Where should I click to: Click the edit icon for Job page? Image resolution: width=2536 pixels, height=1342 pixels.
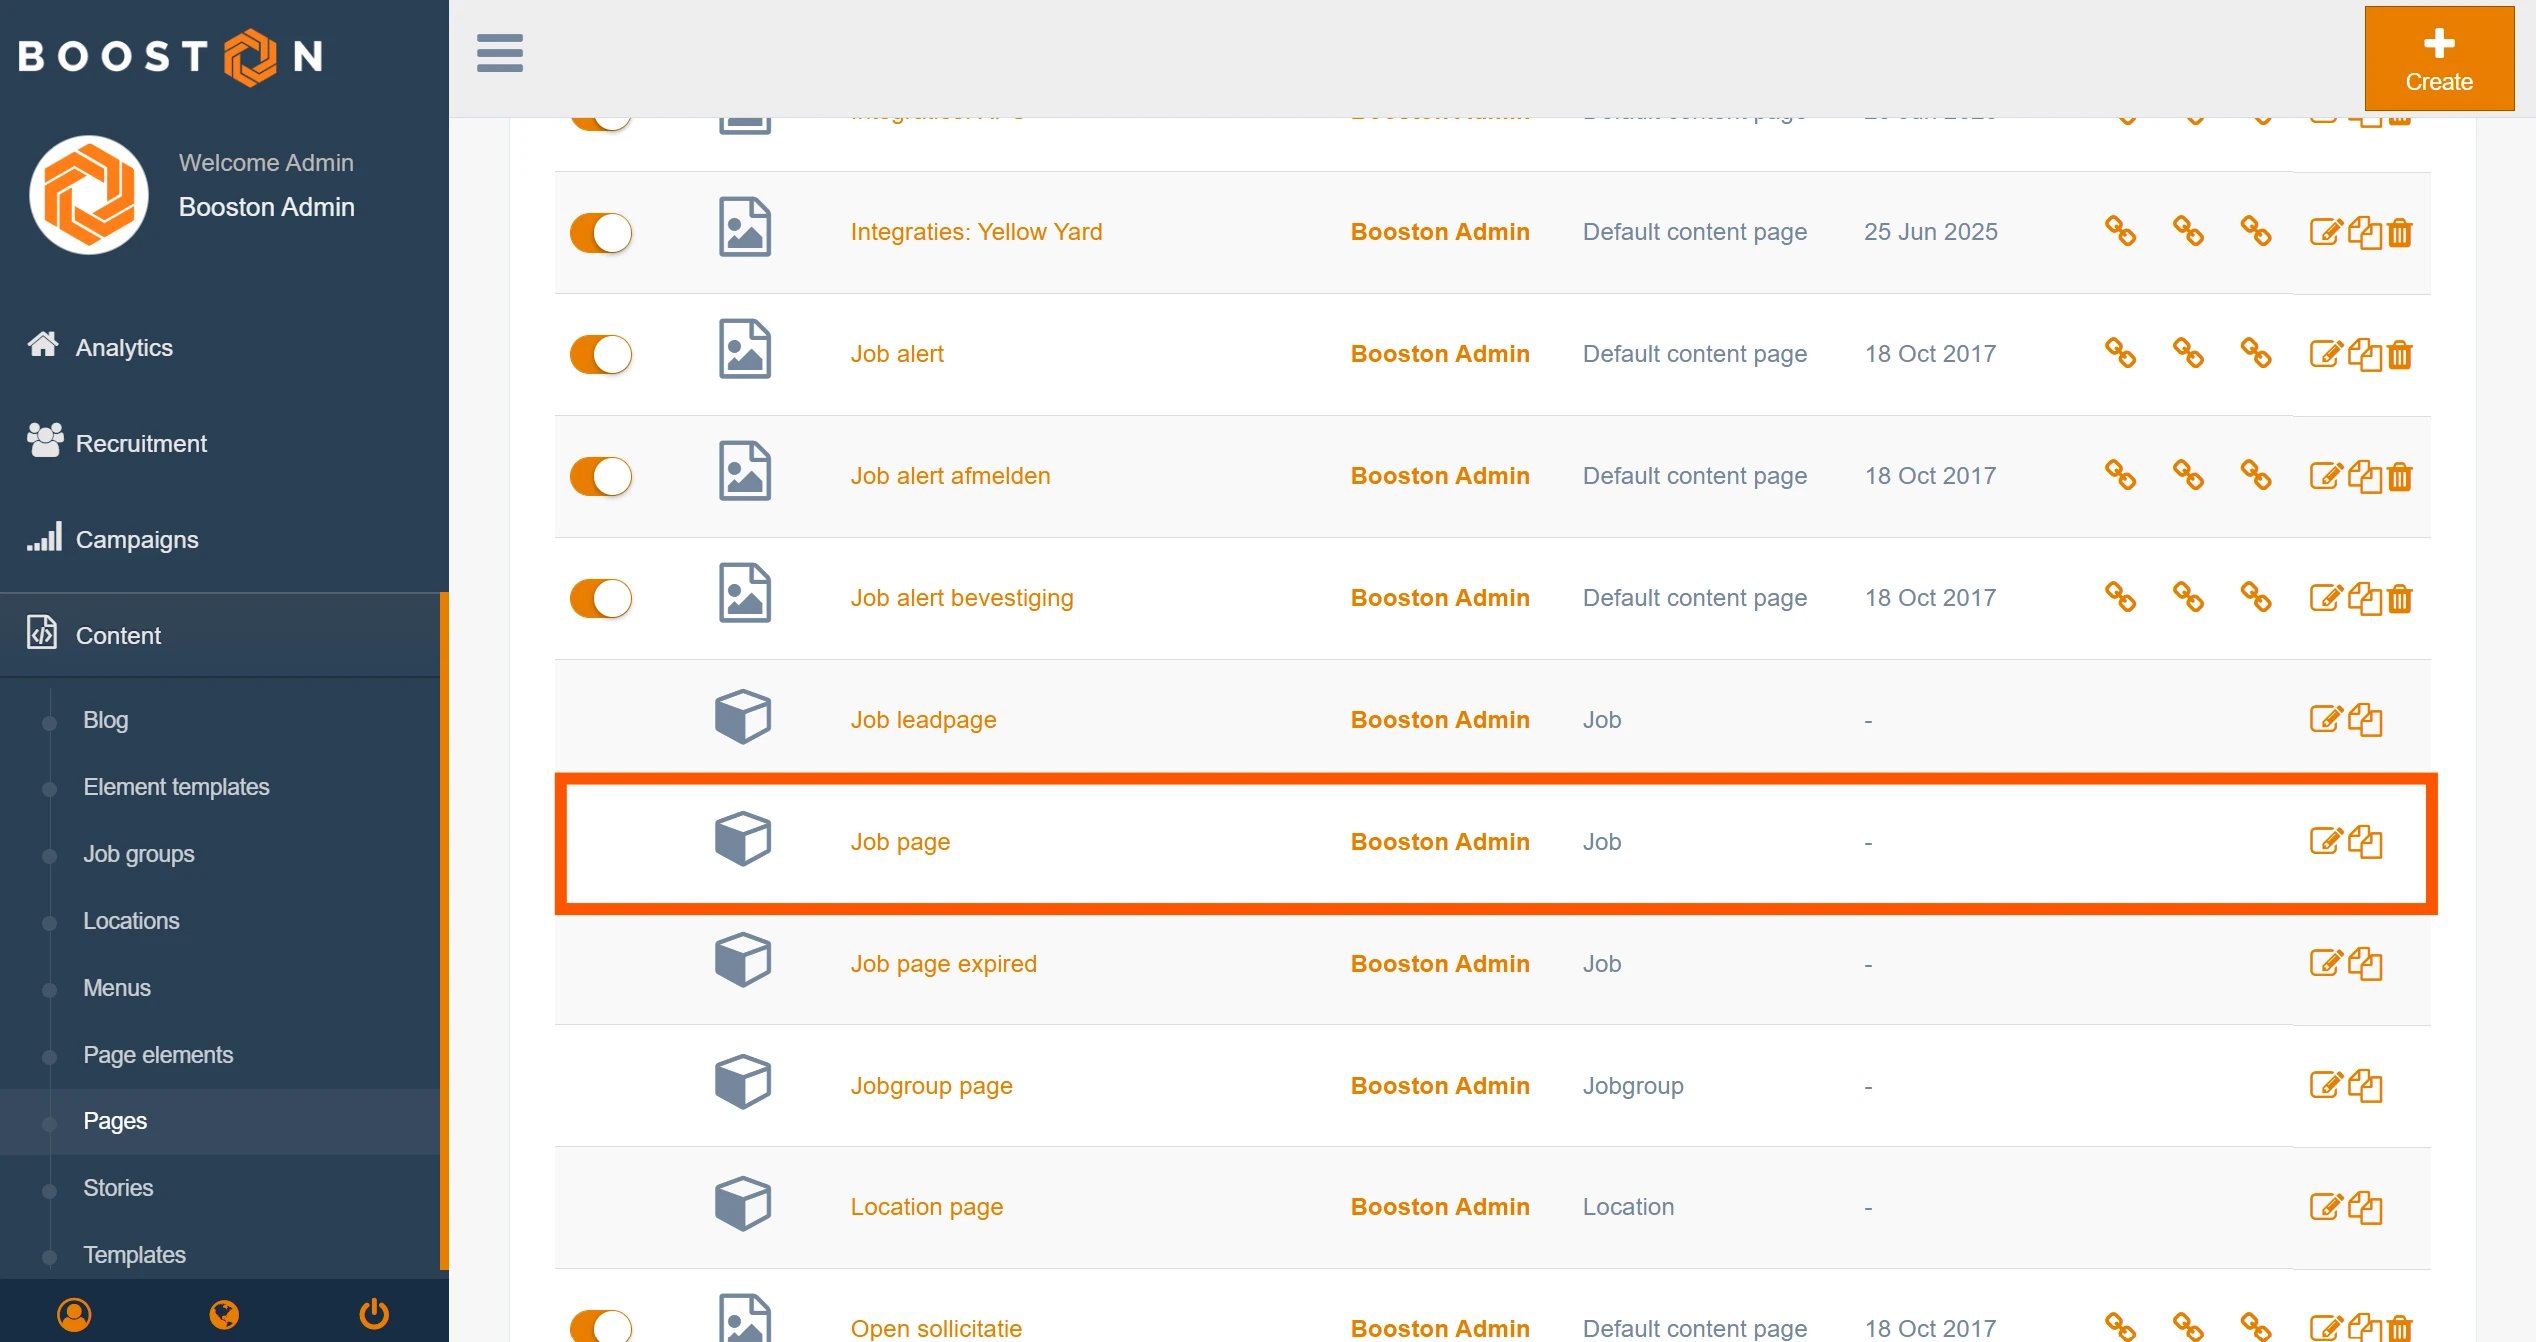2326,841
